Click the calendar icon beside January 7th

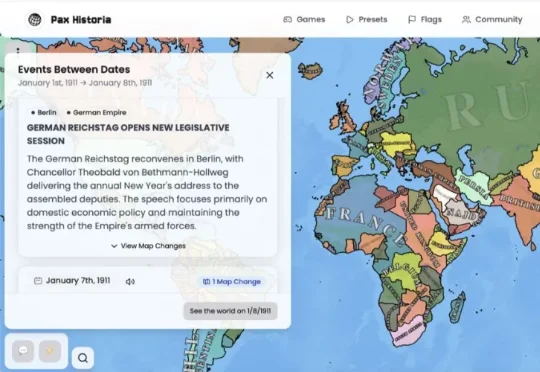[x=38, y=281]
